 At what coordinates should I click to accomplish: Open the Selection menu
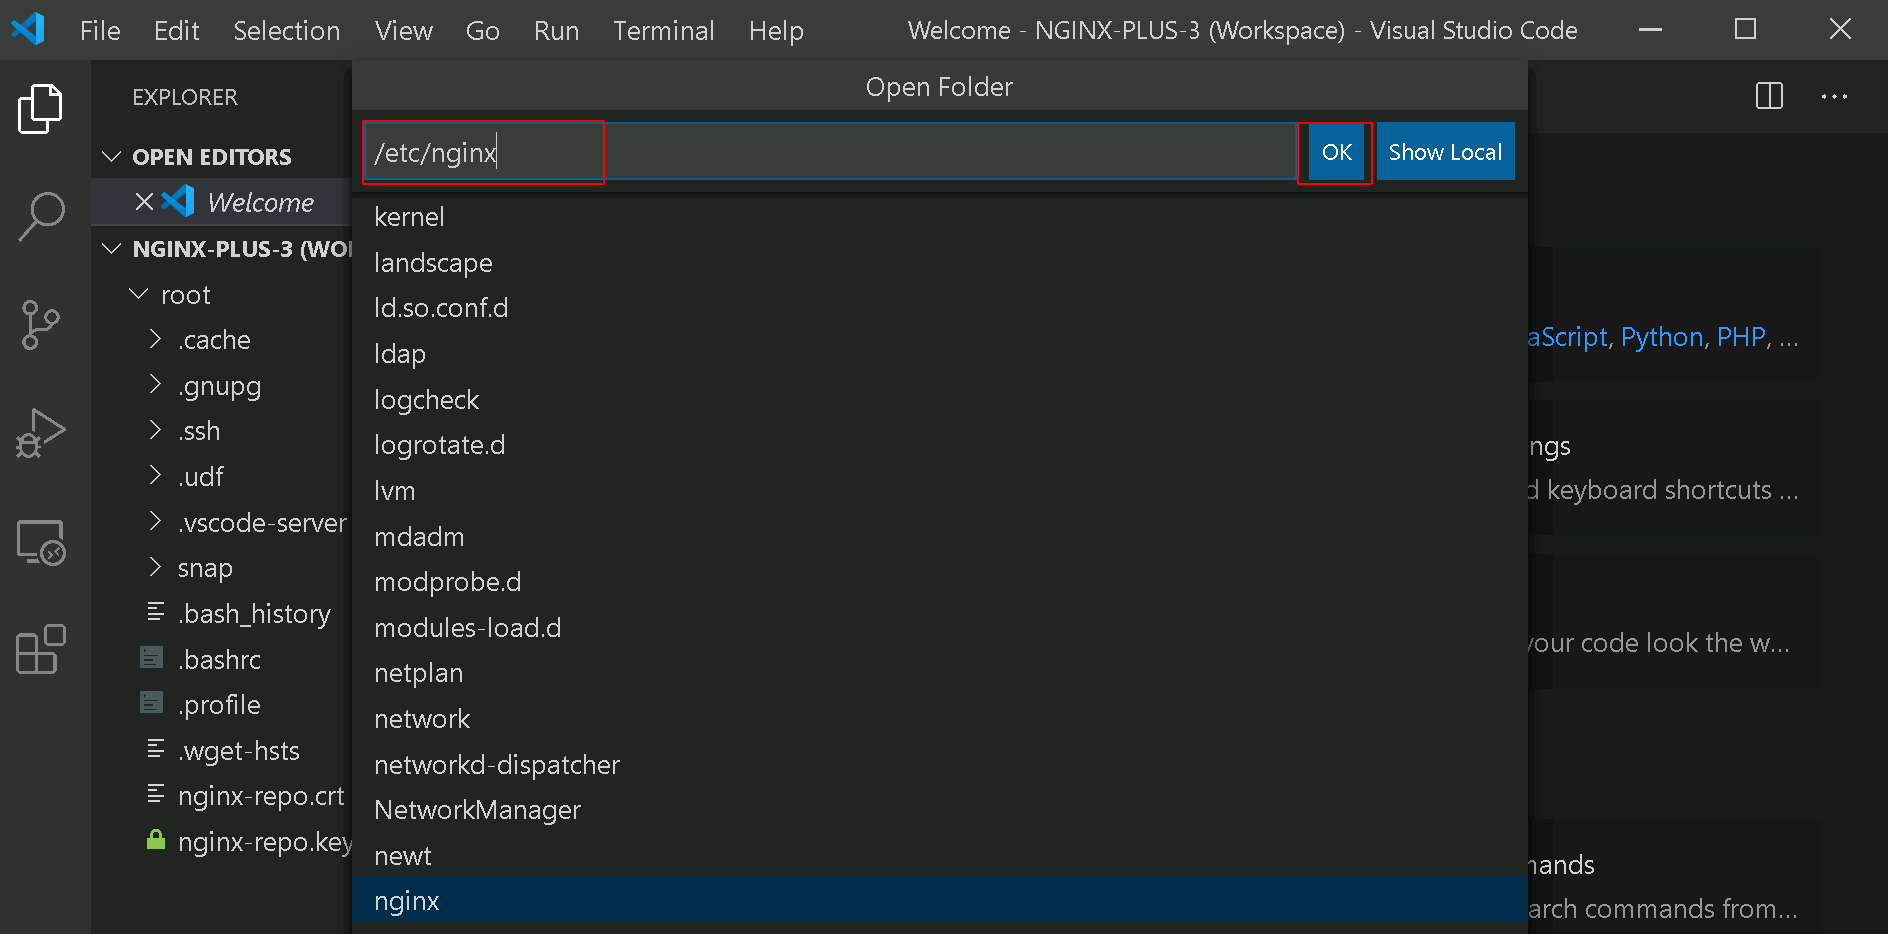coord(287,31)
